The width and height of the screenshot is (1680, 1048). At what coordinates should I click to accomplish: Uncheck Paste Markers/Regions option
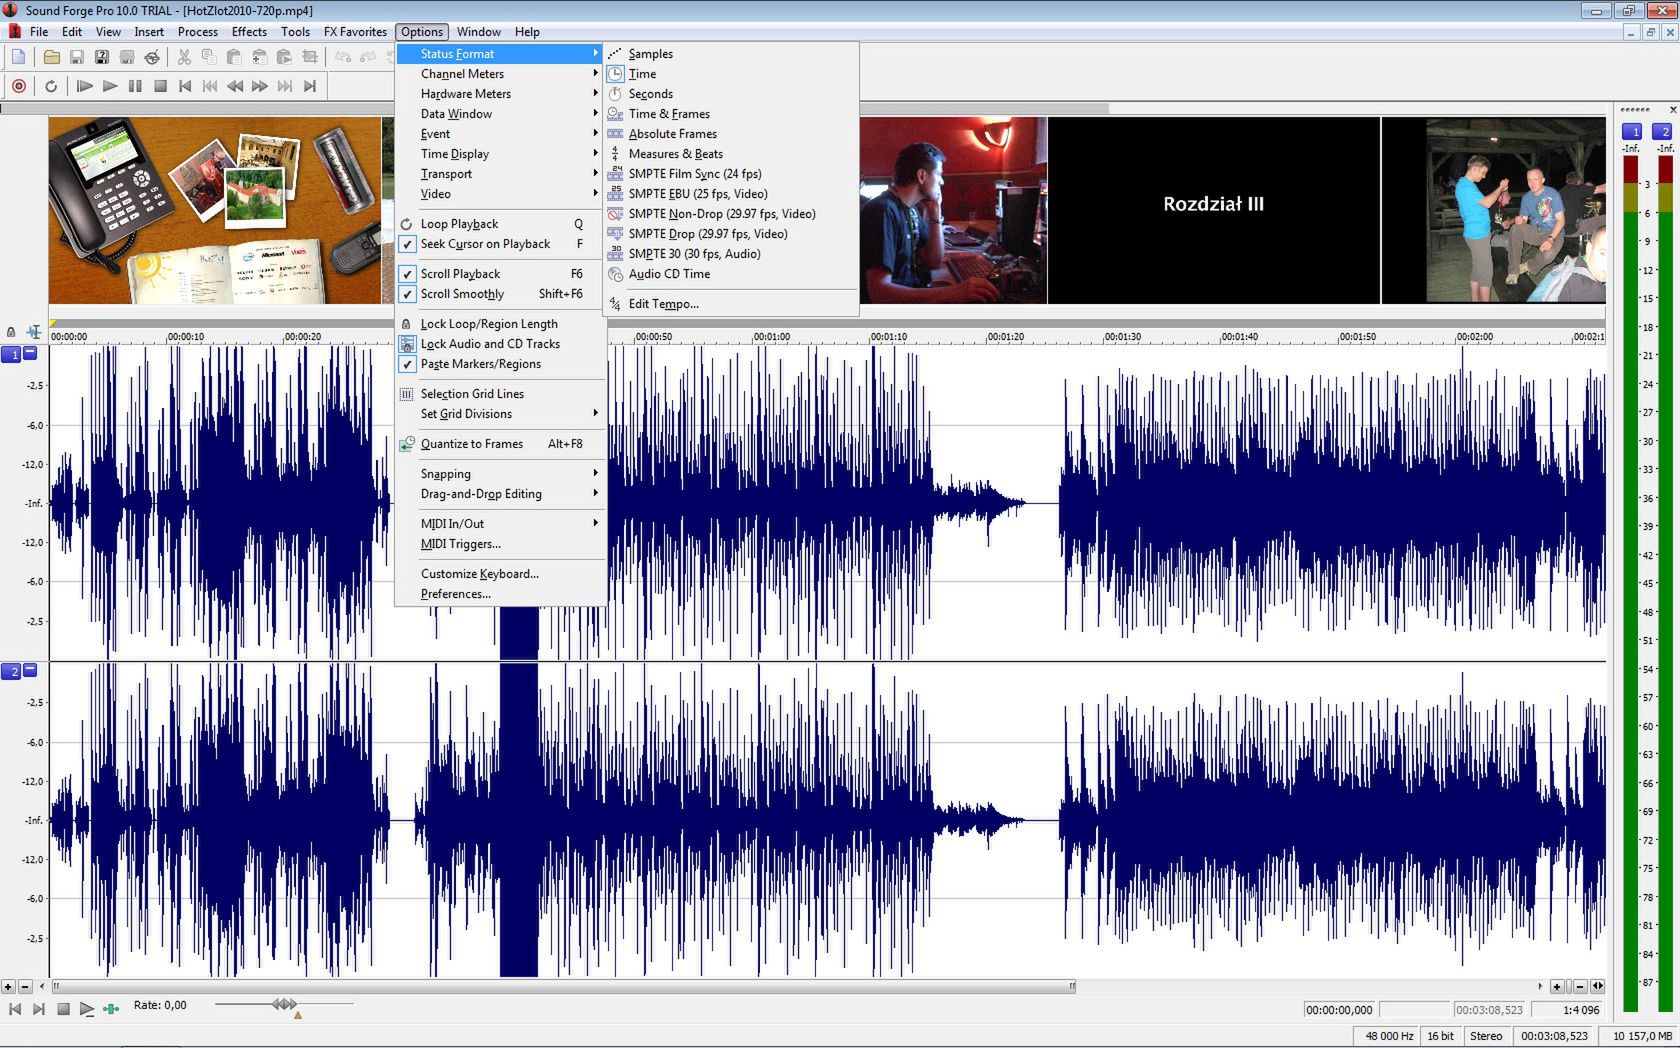pyautogui.click(x=501, y=364)
